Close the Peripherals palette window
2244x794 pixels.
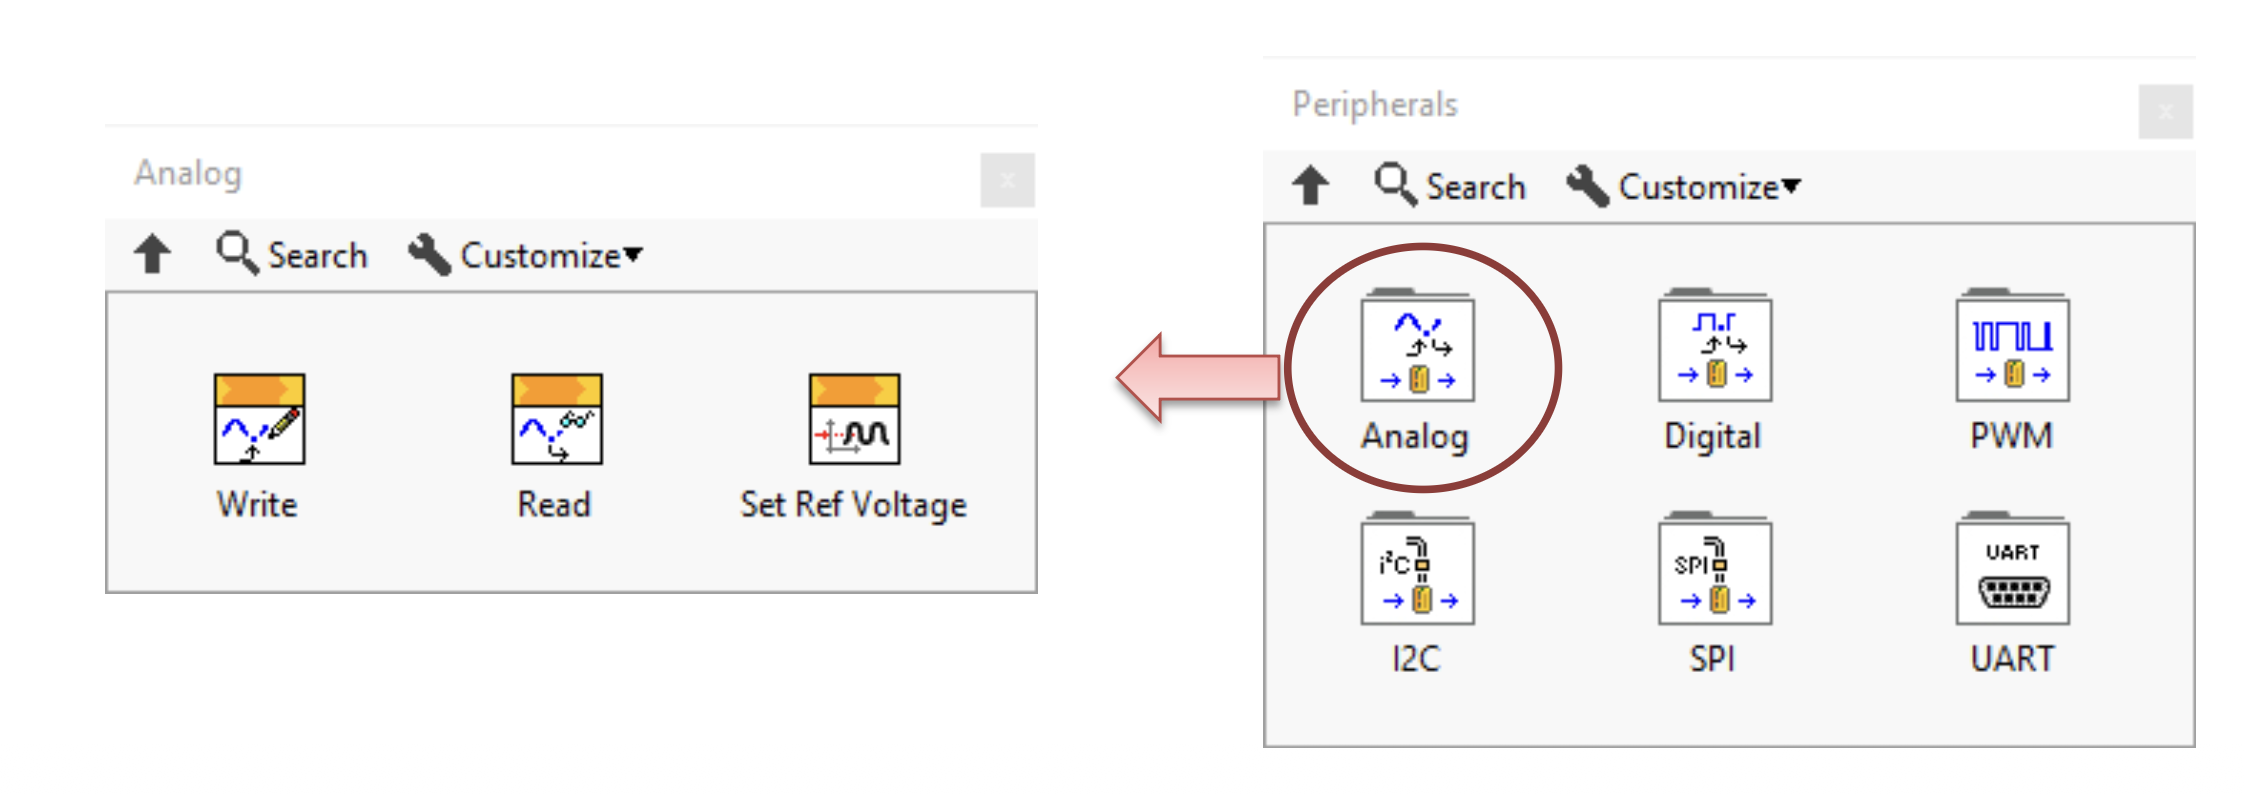coord(2165,112)
